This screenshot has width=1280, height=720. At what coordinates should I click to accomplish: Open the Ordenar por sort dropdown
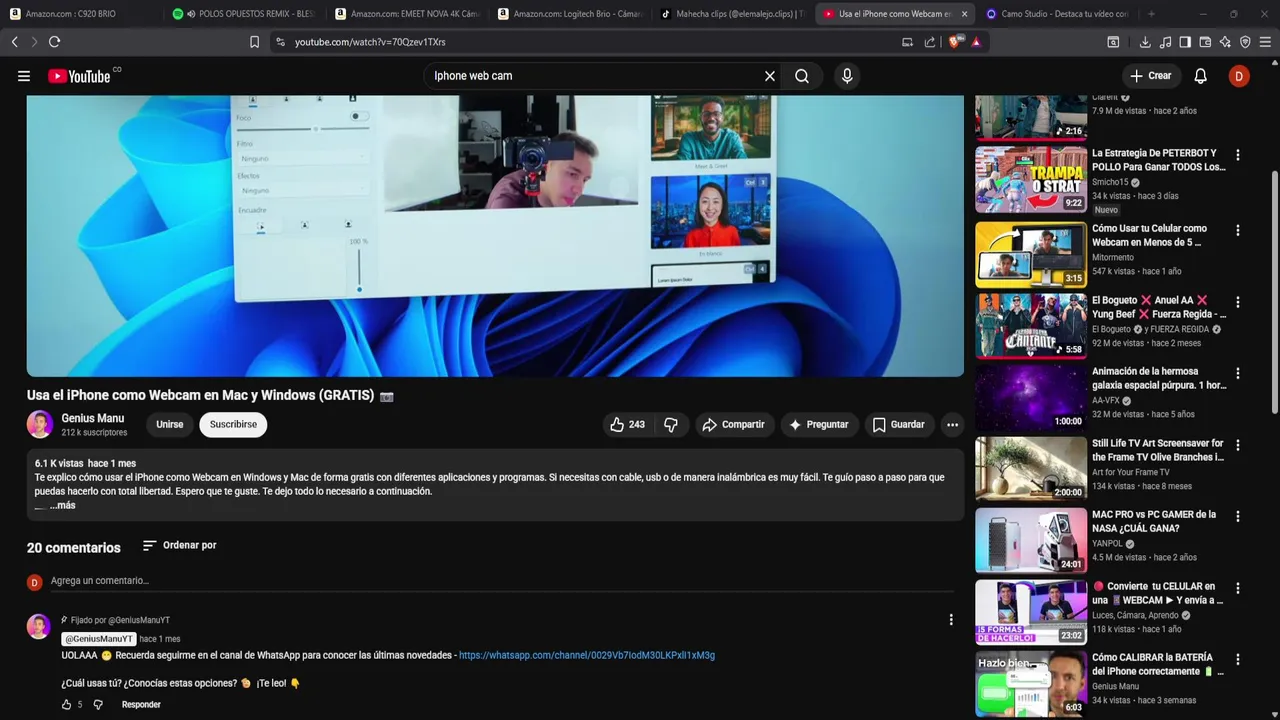coord(180,545)
